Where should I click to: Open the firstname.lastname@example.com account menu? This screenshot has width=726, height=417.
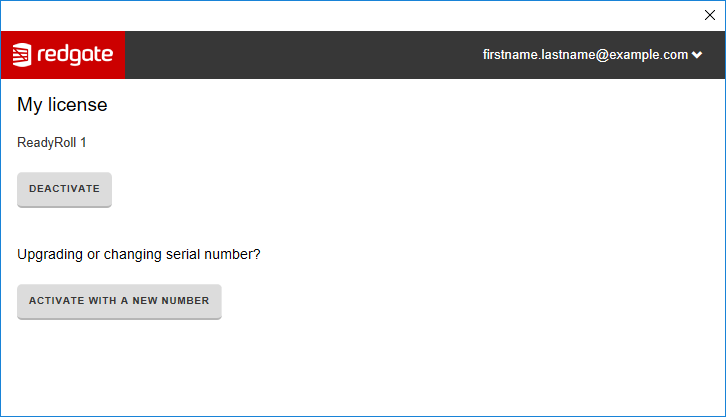585,55
